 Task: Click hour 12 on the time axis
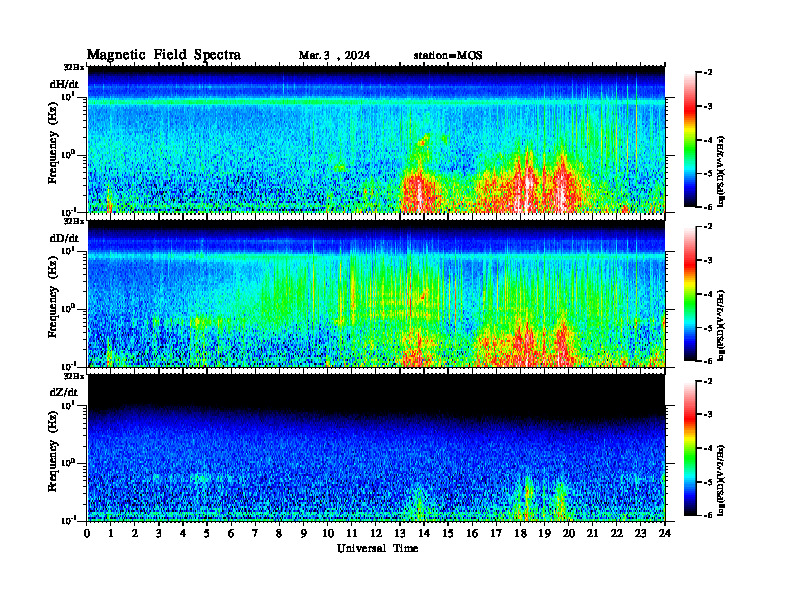[x=376, y=534]
